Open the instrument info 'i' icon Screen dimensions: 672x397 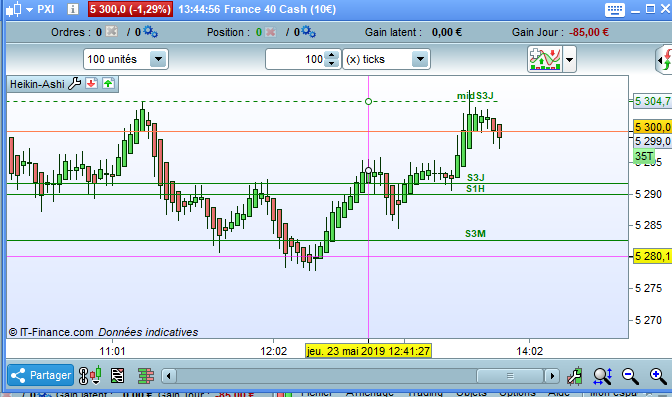click(73, 9)
